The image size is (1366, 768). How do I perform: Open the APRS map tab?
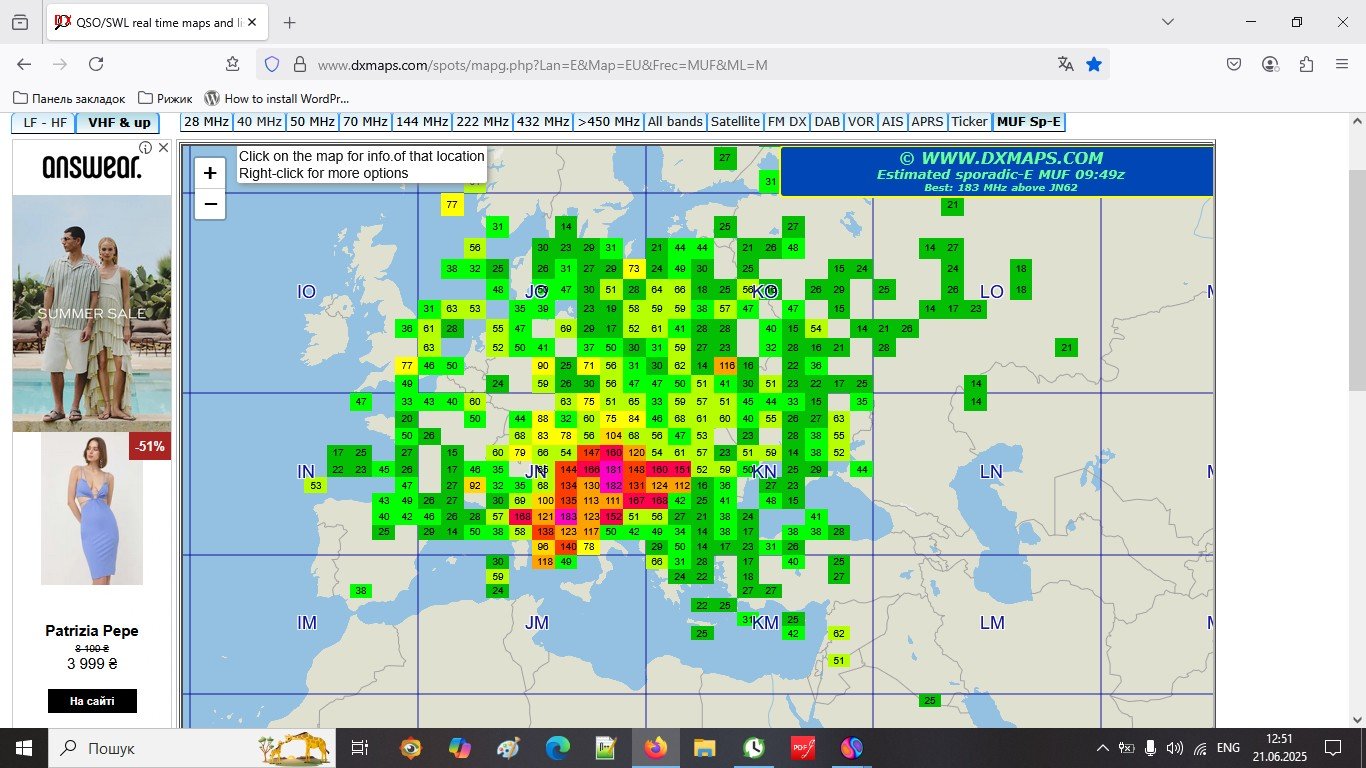928,122
